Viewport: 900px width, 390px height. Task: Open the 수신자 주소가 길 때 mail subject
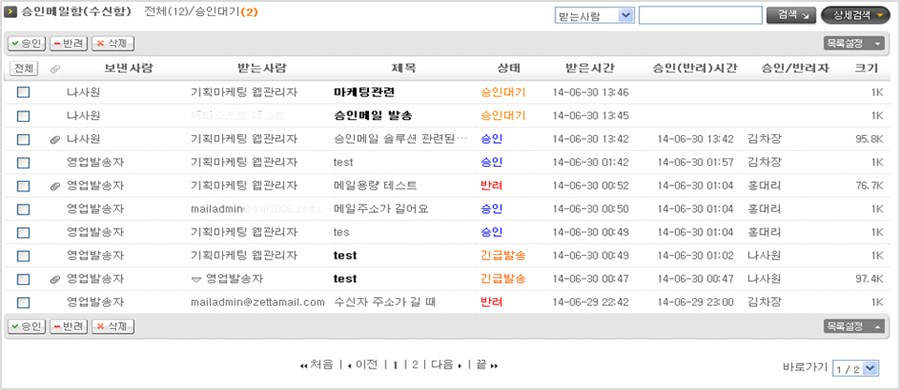tap(385, 302)
